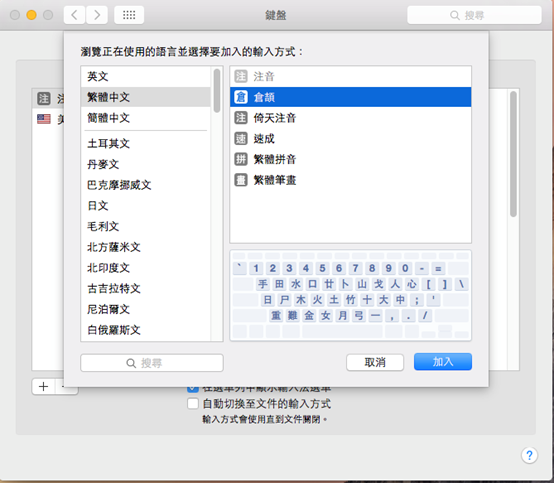Viewport: 554px width, 483px height.
Task: Click the language list scrollbar
Action: click(217, 90)
